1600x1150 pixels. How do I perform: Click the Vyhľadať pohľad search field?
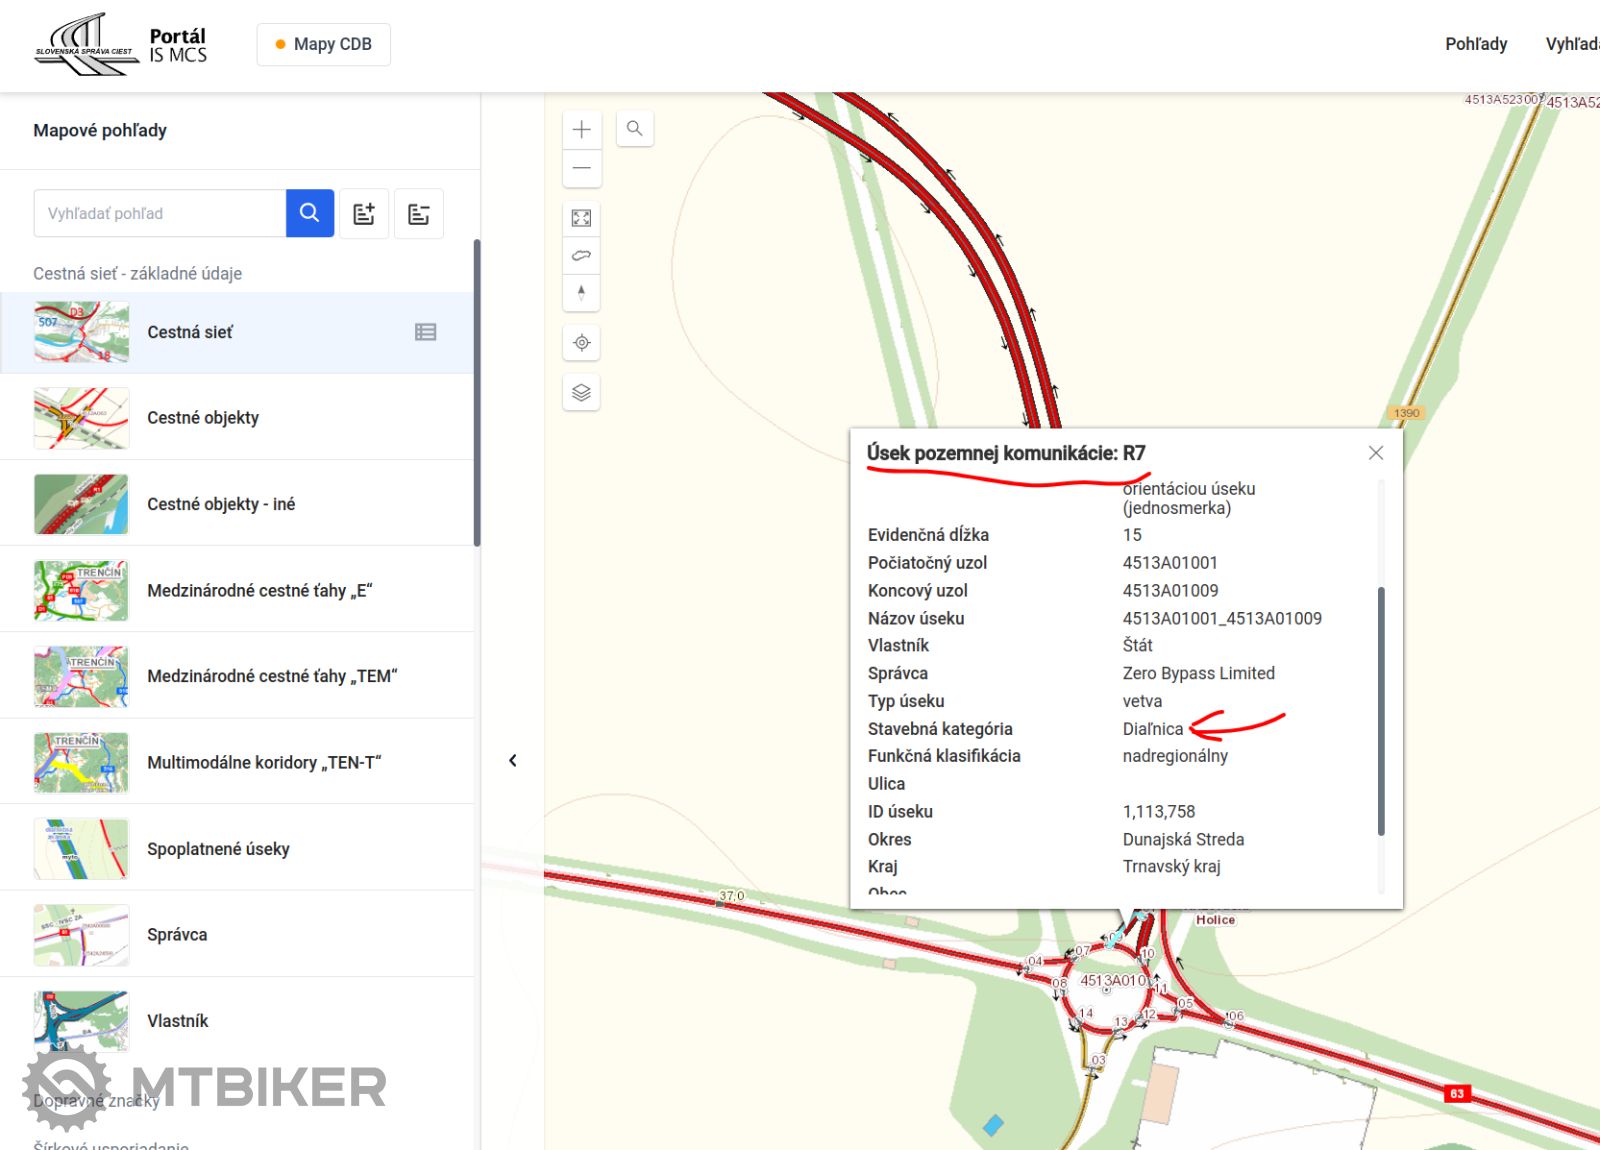[x=160, y=214]
